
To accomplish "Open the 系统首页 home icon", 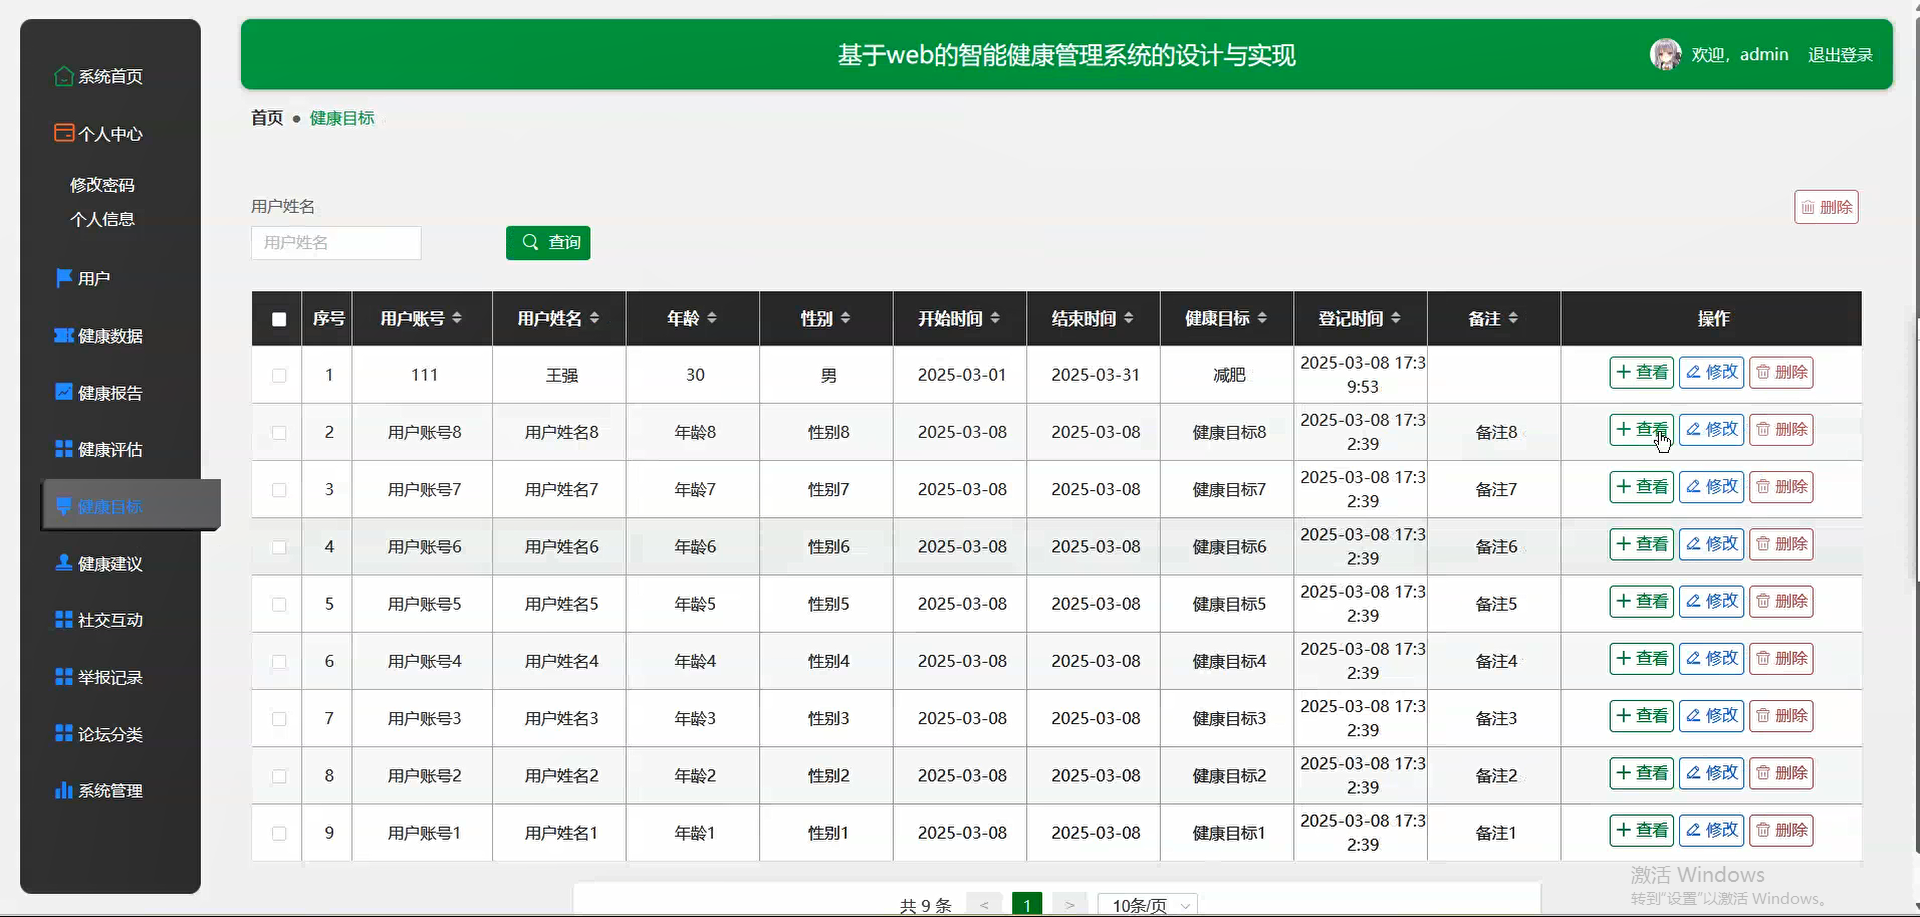I will pos(63,76).
